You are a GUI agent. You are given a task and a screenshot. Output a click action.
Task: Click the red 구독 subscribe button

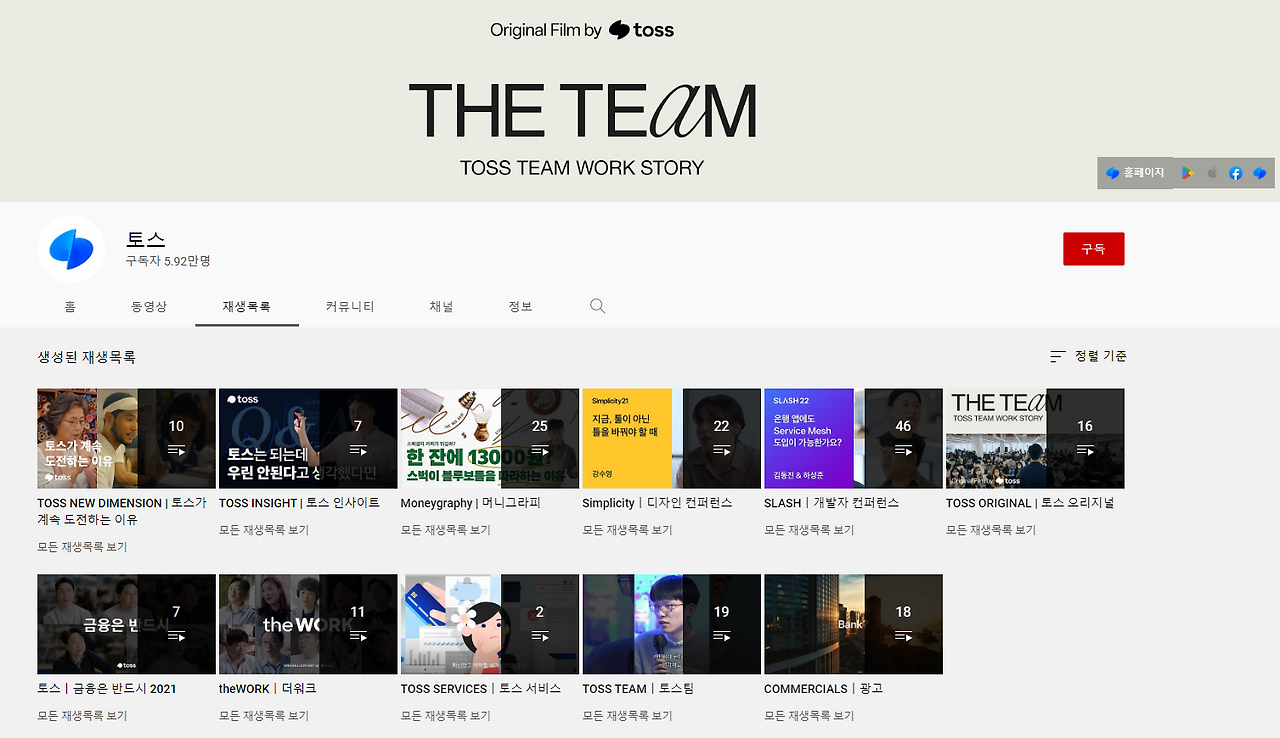[1094, 249]
